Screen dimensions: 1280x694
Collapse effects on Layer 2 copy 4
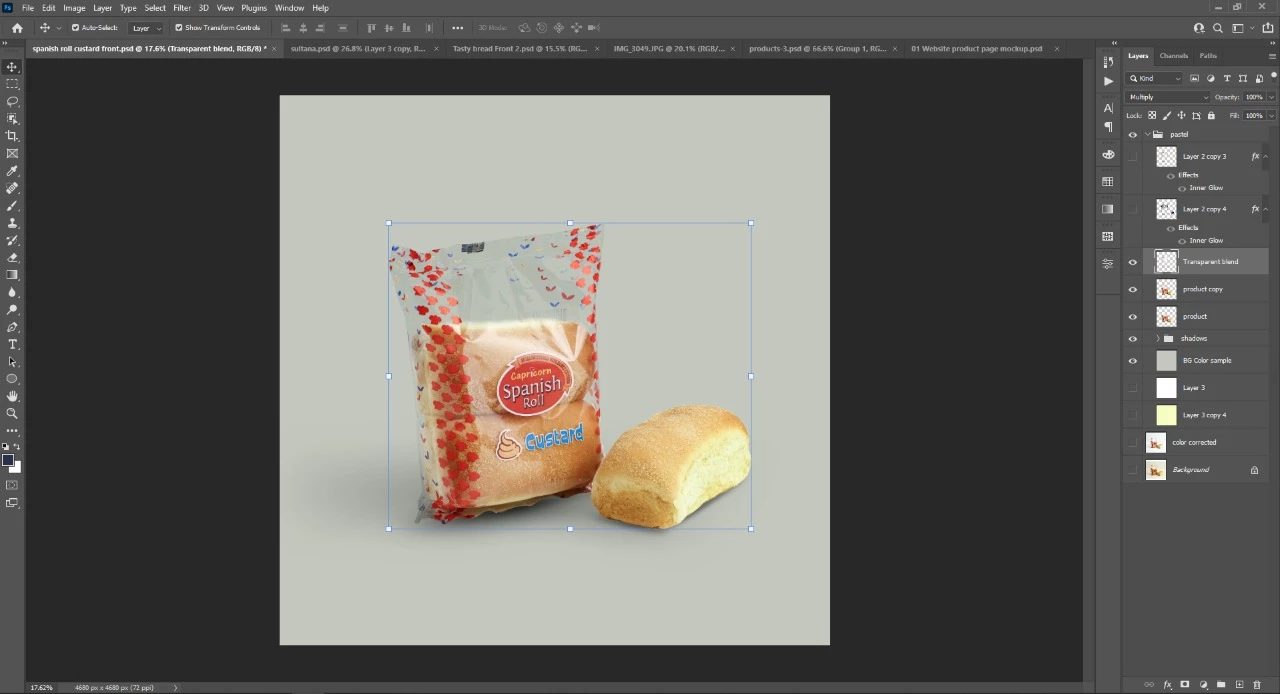1265,209
